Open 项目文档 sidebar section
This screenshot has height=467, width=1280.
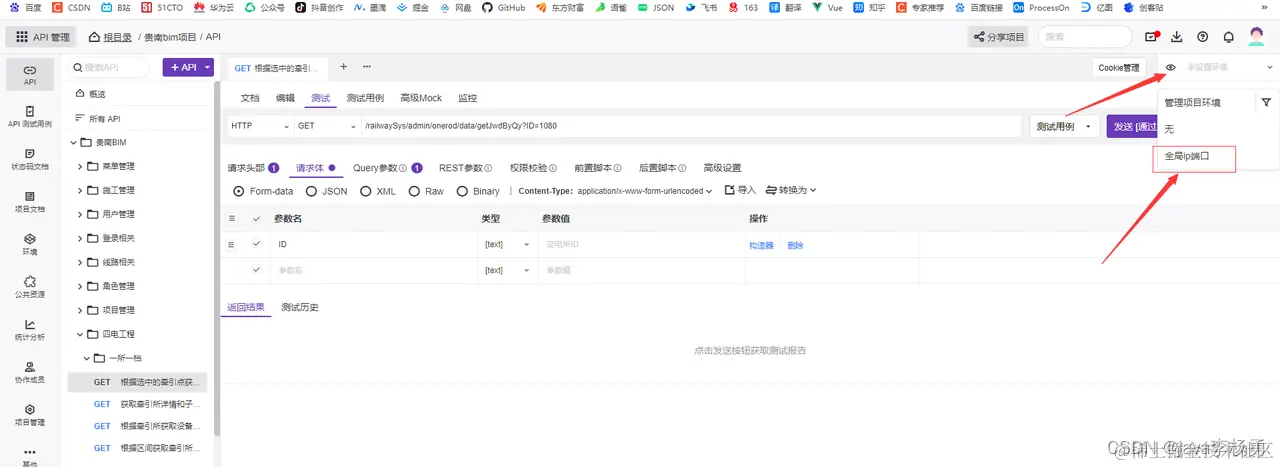[30, 202]
